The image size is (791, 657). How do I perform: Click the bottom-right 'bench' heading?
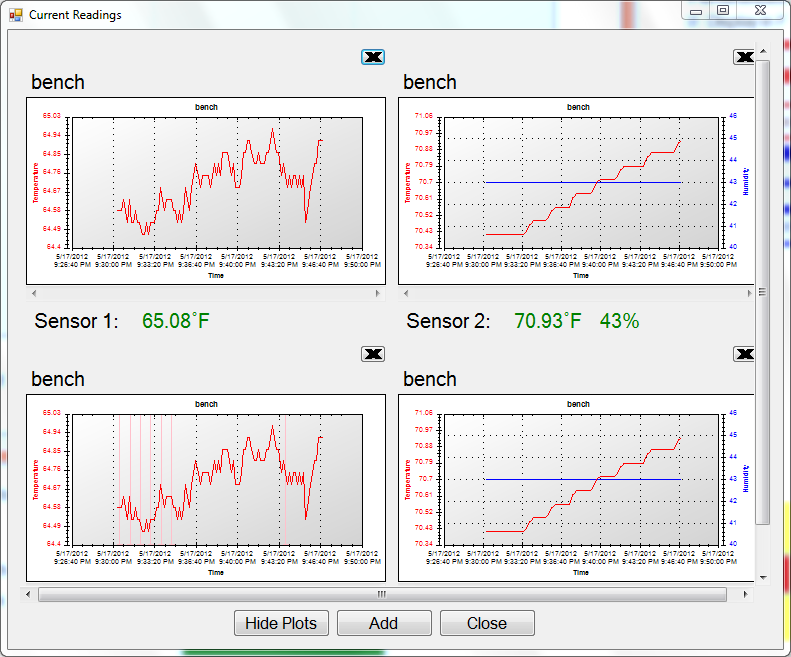(x=430, y=379)
